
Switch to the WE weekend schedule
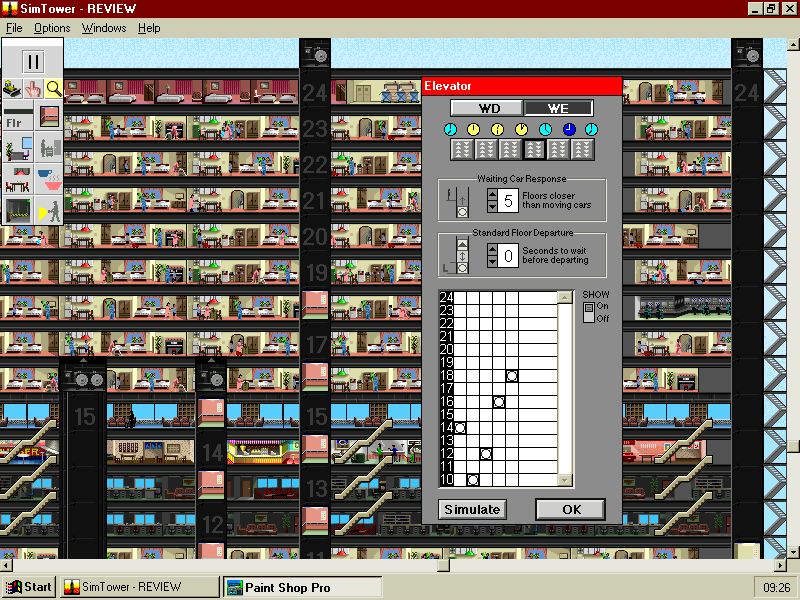[x=558, y=108]
